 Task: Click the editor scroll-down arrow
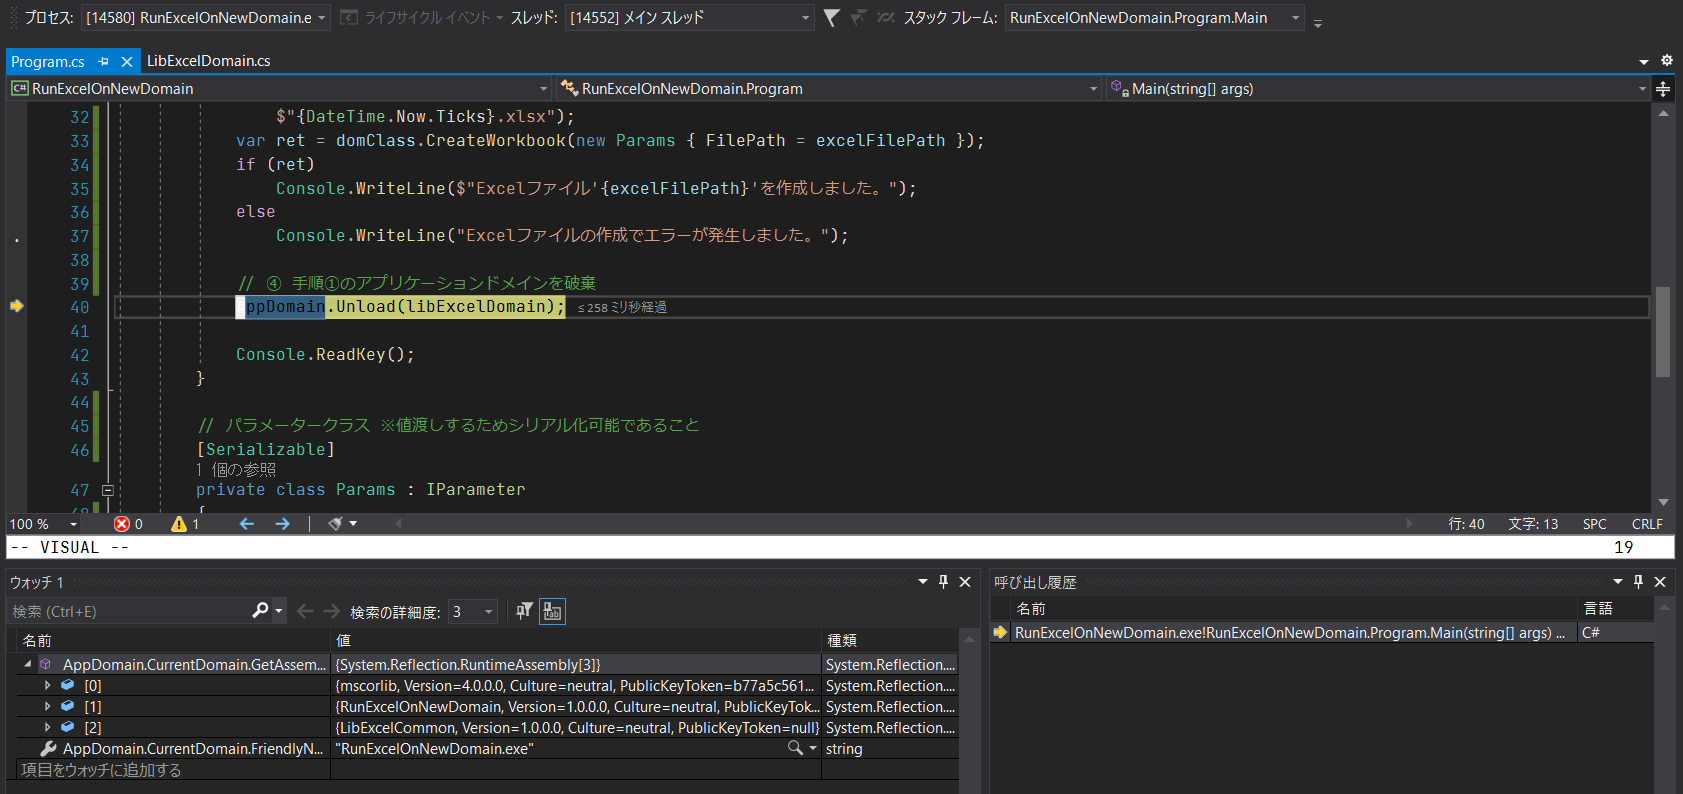tap(1663, 503)
